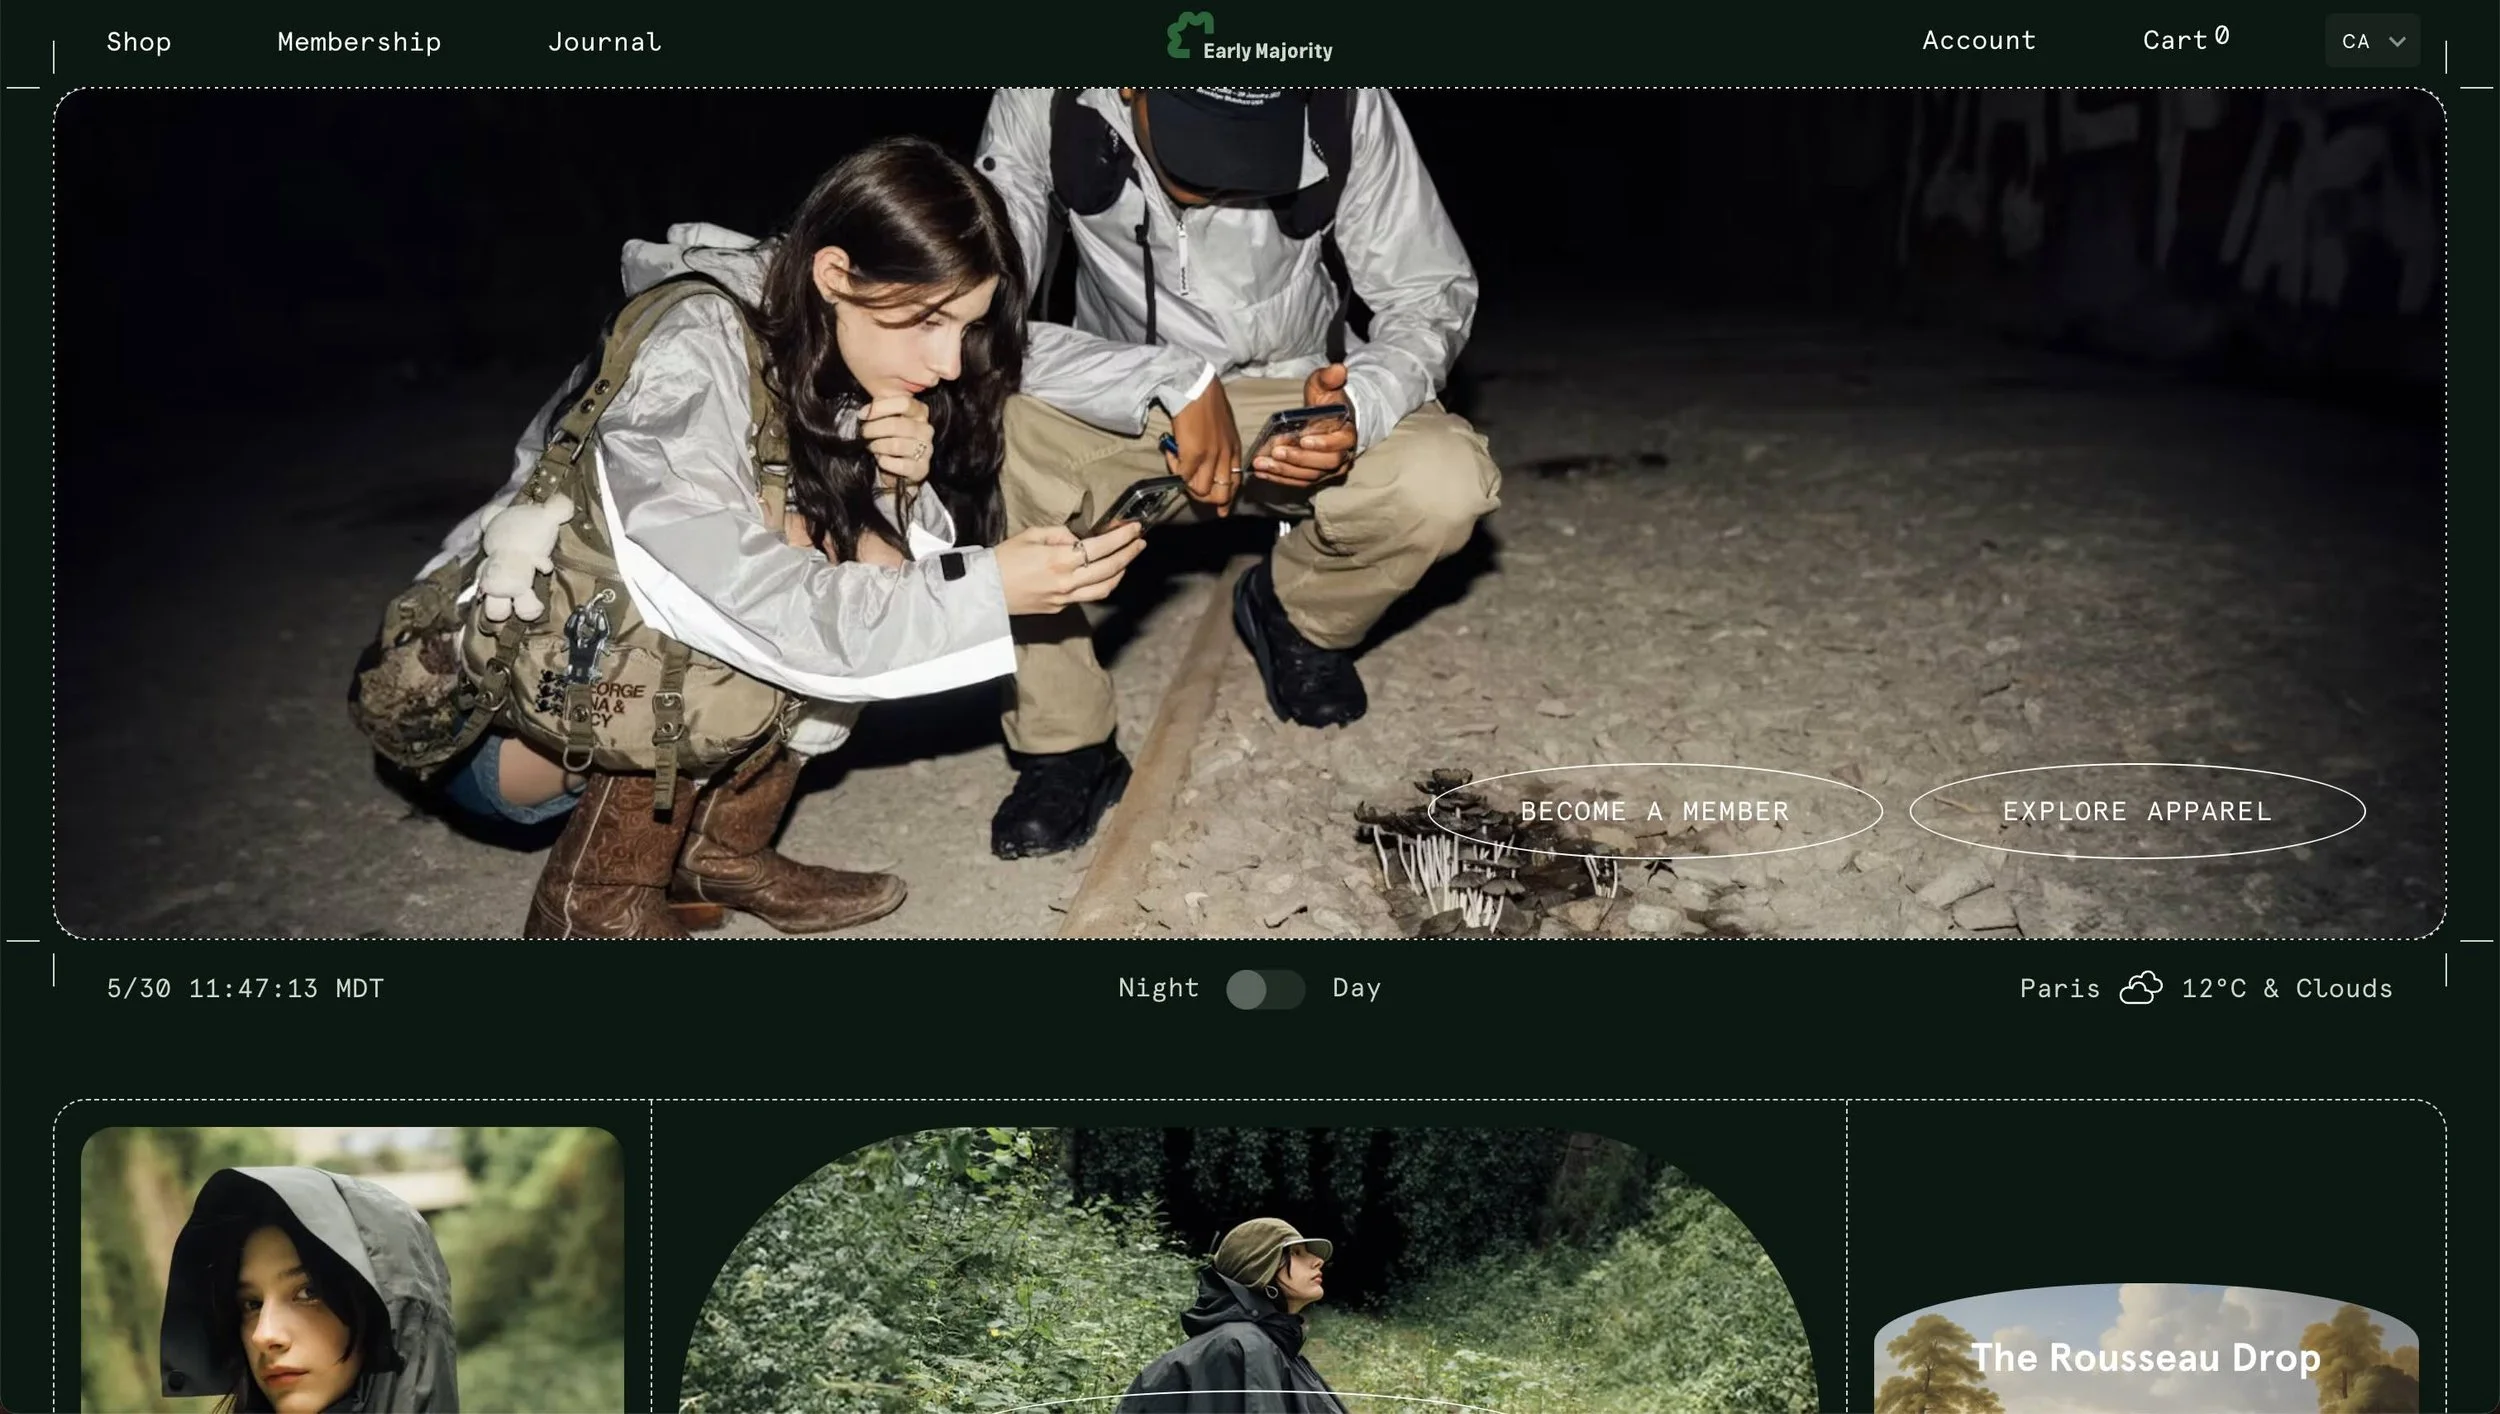Image resolution: width=2500 pixels, height=1414 pixels.
Task: Open The Rousseau Drop card
Action: point(2145,1356)
